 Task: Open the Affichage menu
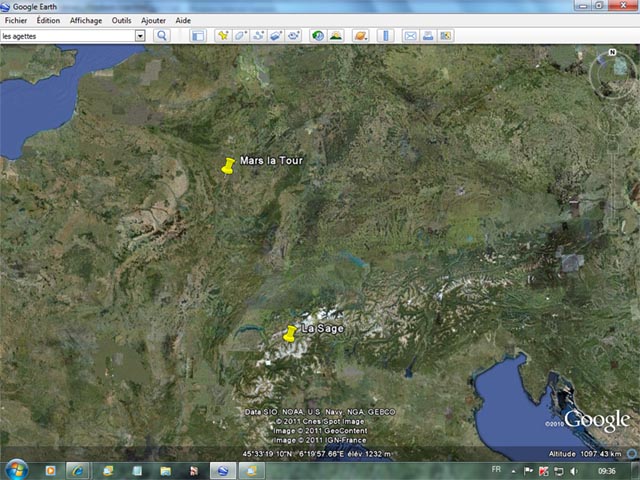86,20
